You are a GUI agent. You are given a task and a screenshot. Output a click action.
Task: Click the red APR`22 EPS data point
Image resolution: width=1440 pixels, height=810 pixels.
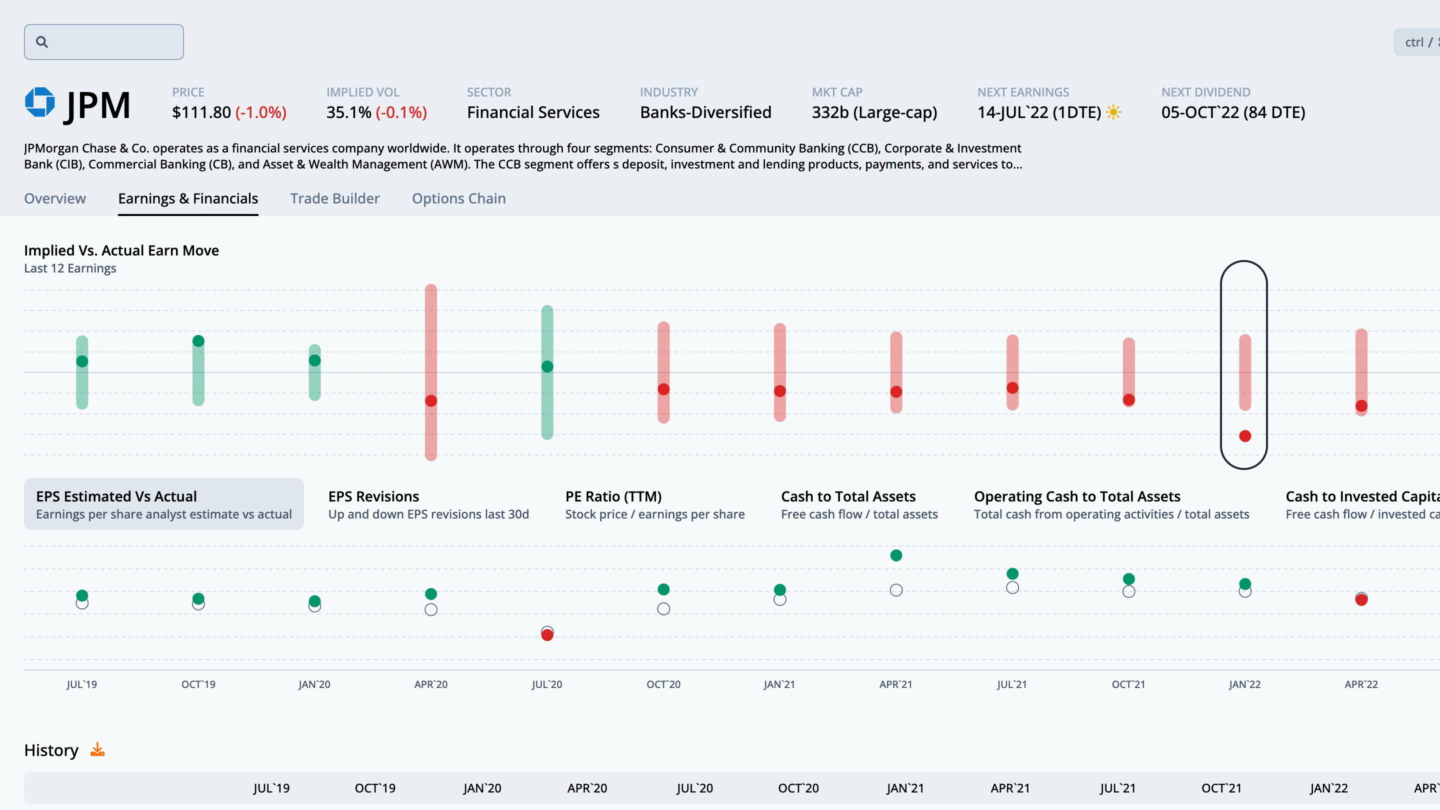(1361, 599)
